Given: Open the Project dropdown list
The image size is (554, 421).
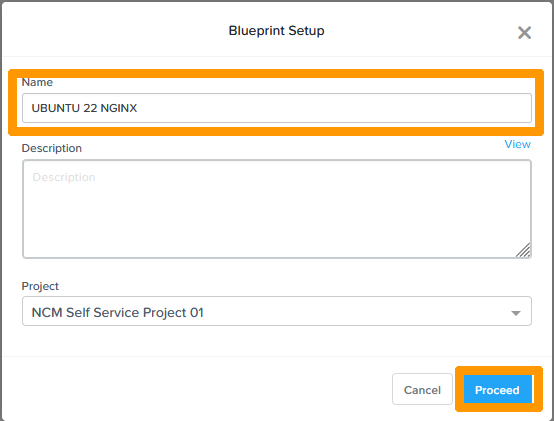Looking at the screenshot, I should click(x=277, y=311).
